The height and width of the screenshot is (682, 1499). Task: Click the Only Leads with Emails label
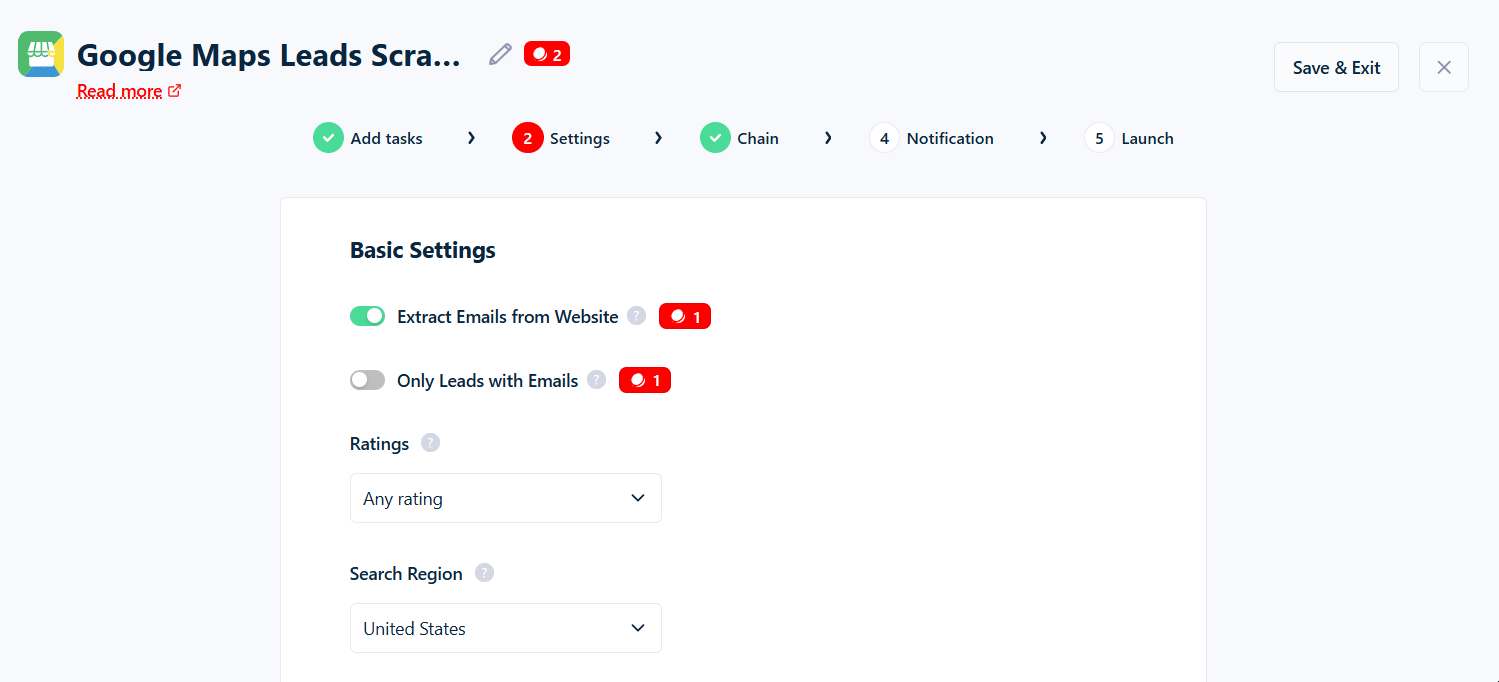pos(488,381)
